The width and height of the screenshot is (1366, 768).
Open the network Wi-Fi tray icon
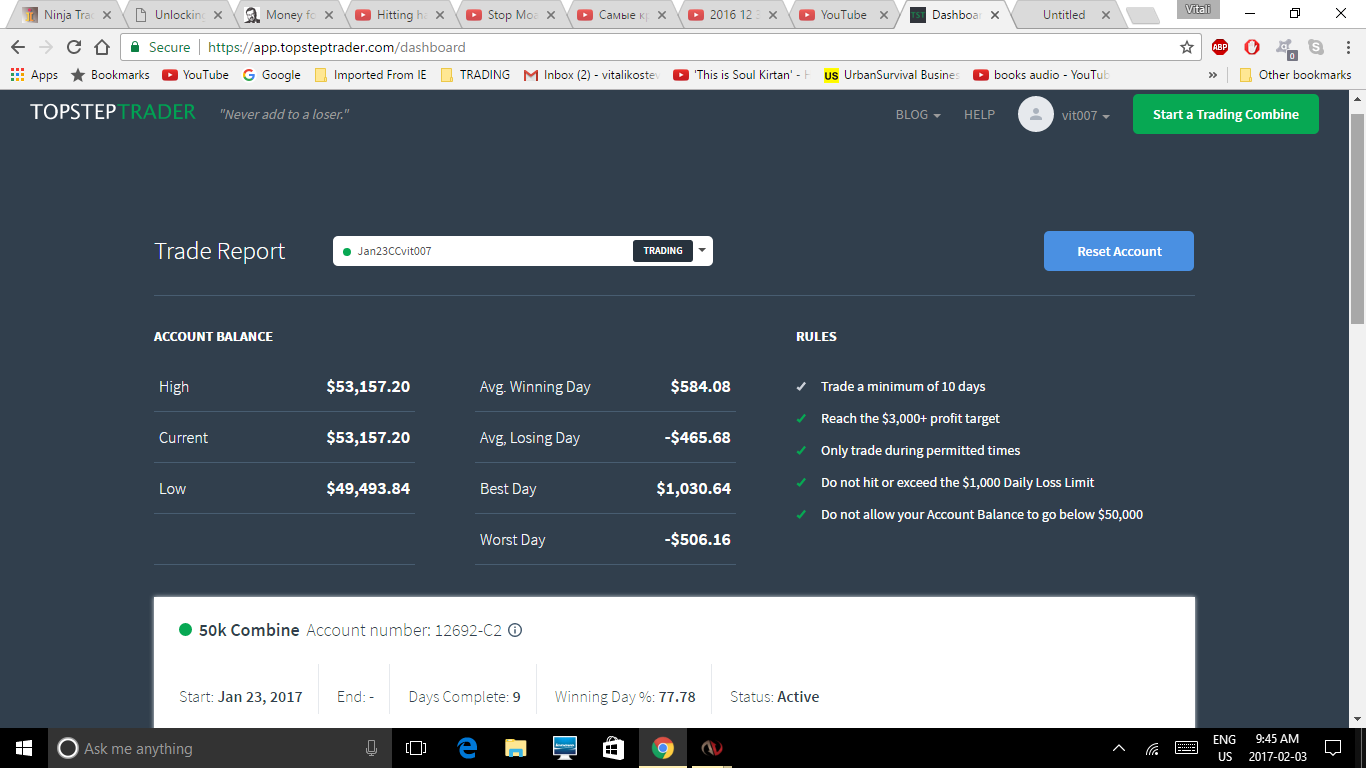tap(1152, 748)
